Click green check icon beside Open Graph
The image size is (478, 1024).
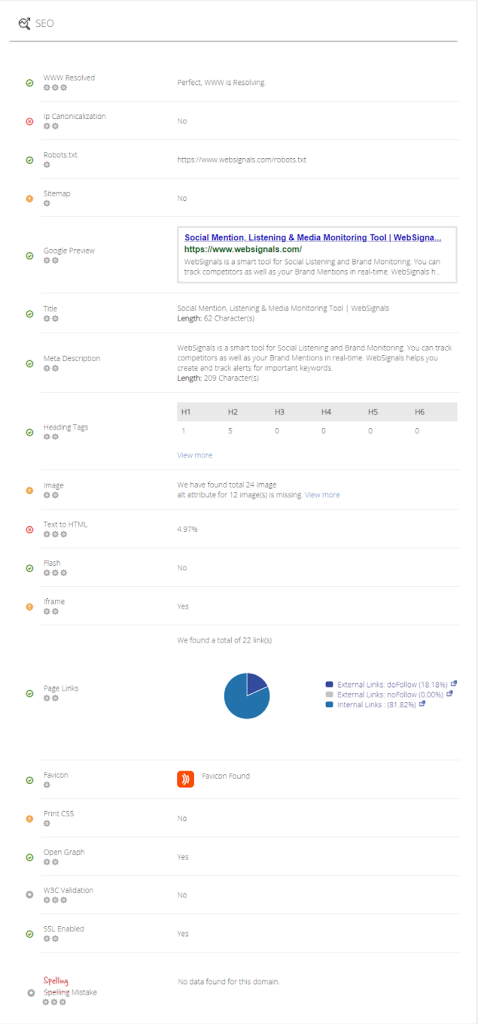(x=29, y=857)
